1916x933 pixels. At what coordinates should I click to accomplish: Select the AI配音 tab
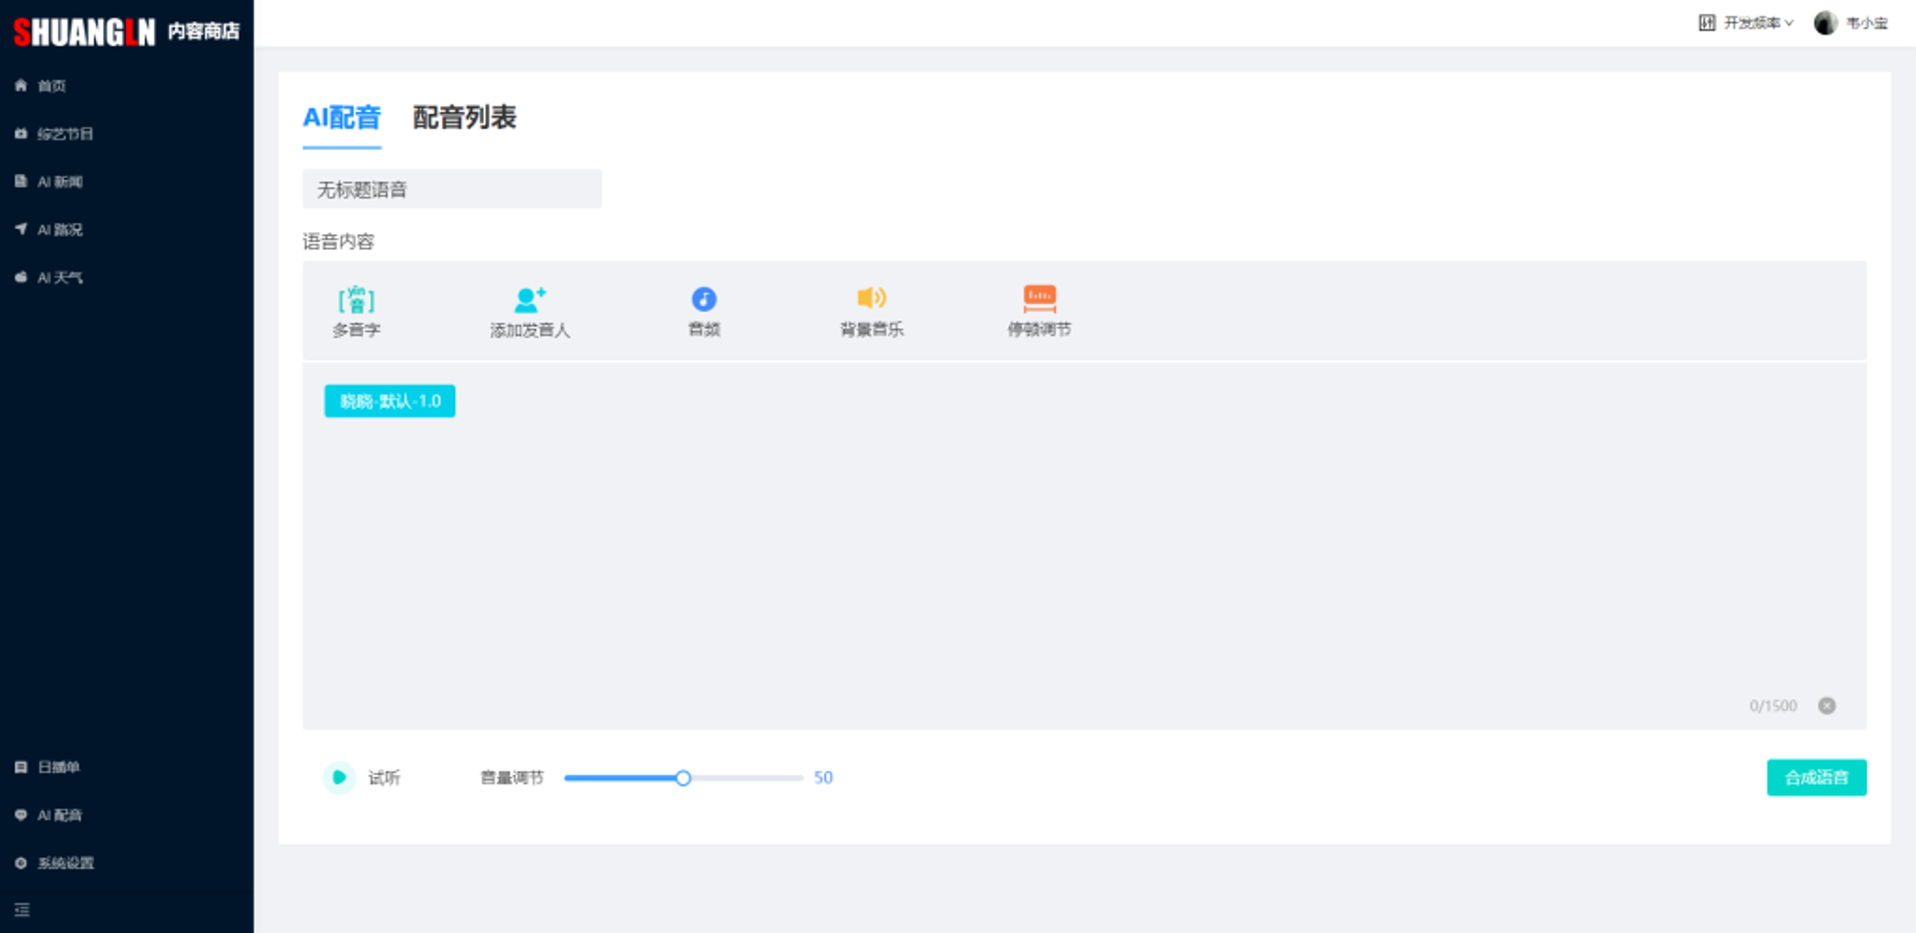click(x=342, y=117)
